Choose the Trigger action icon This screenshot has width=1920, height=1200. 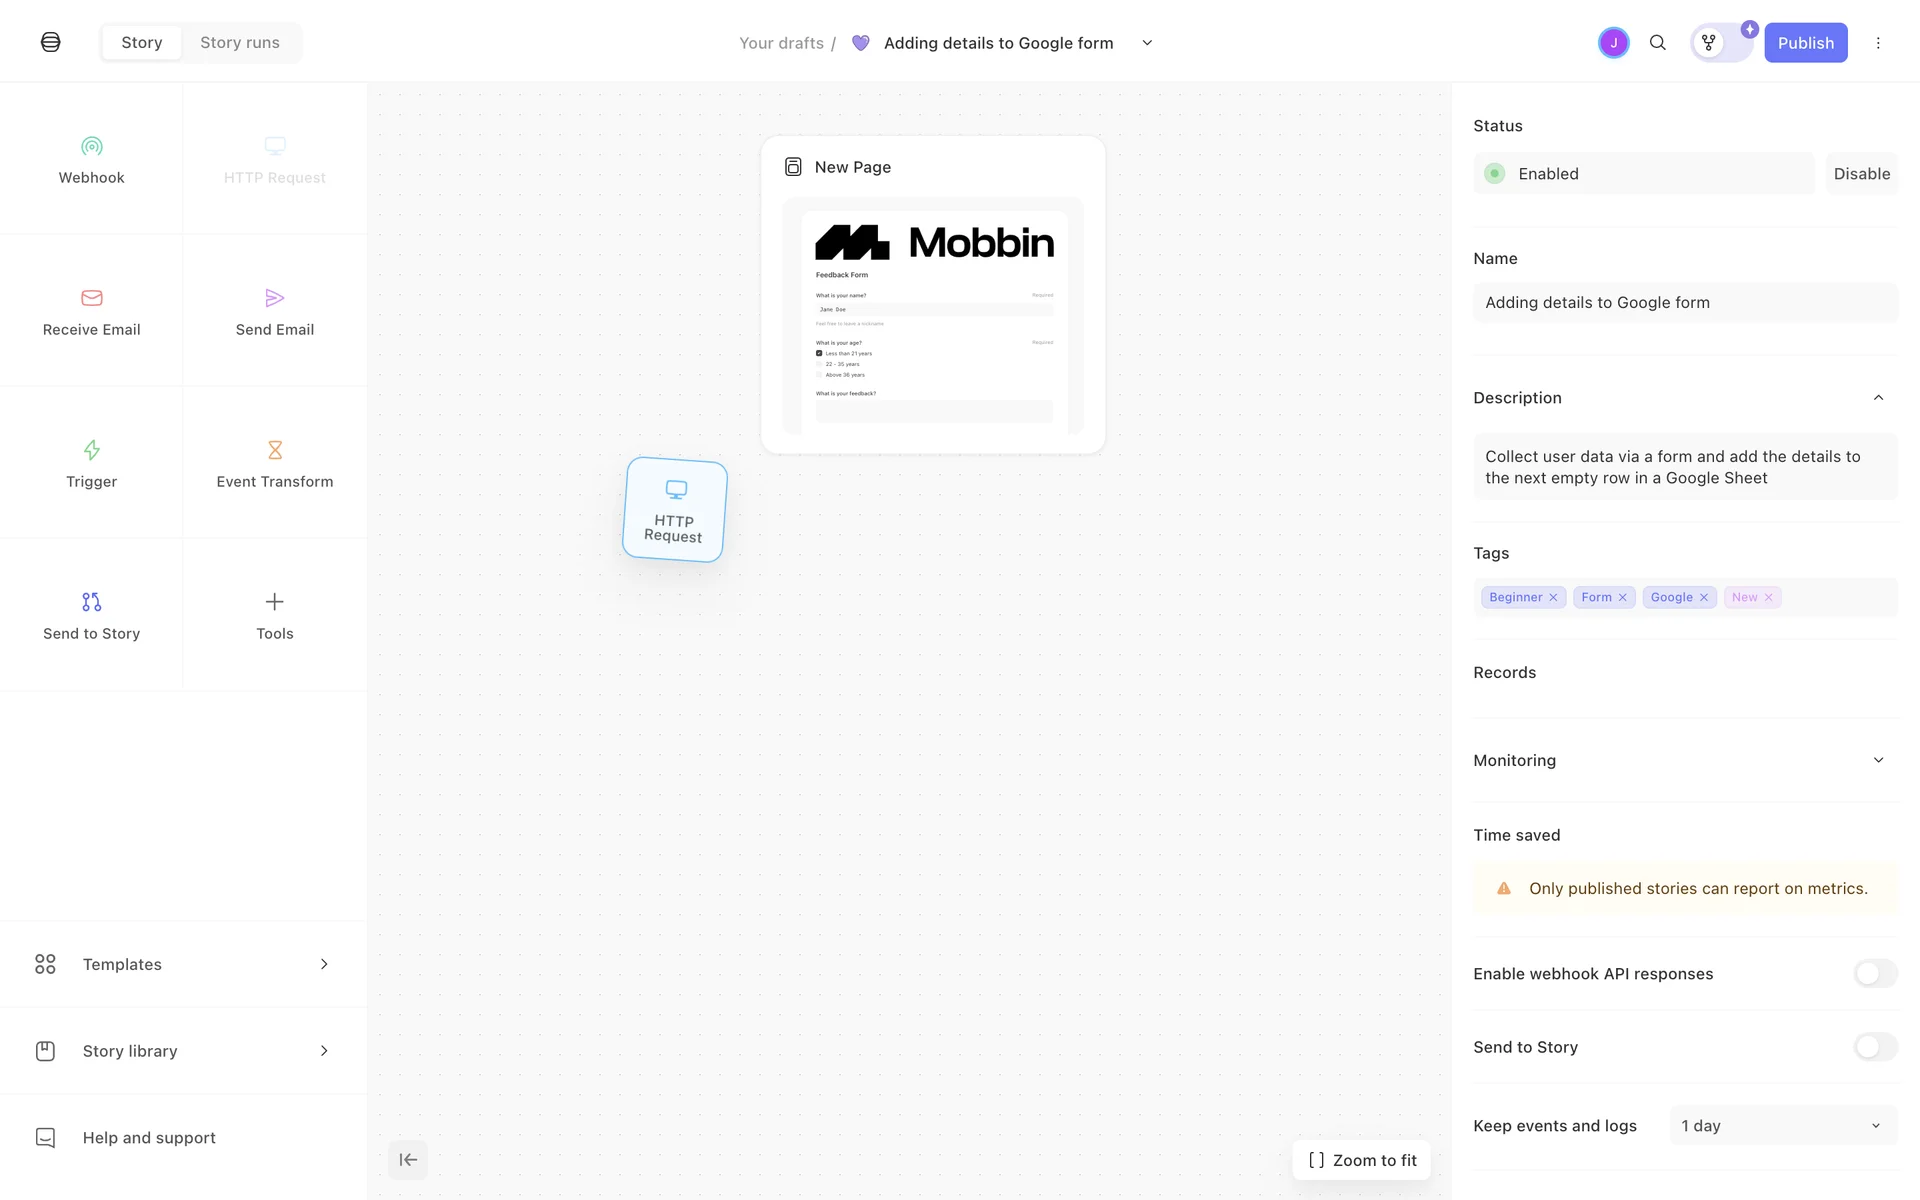[x=91, y=450]
